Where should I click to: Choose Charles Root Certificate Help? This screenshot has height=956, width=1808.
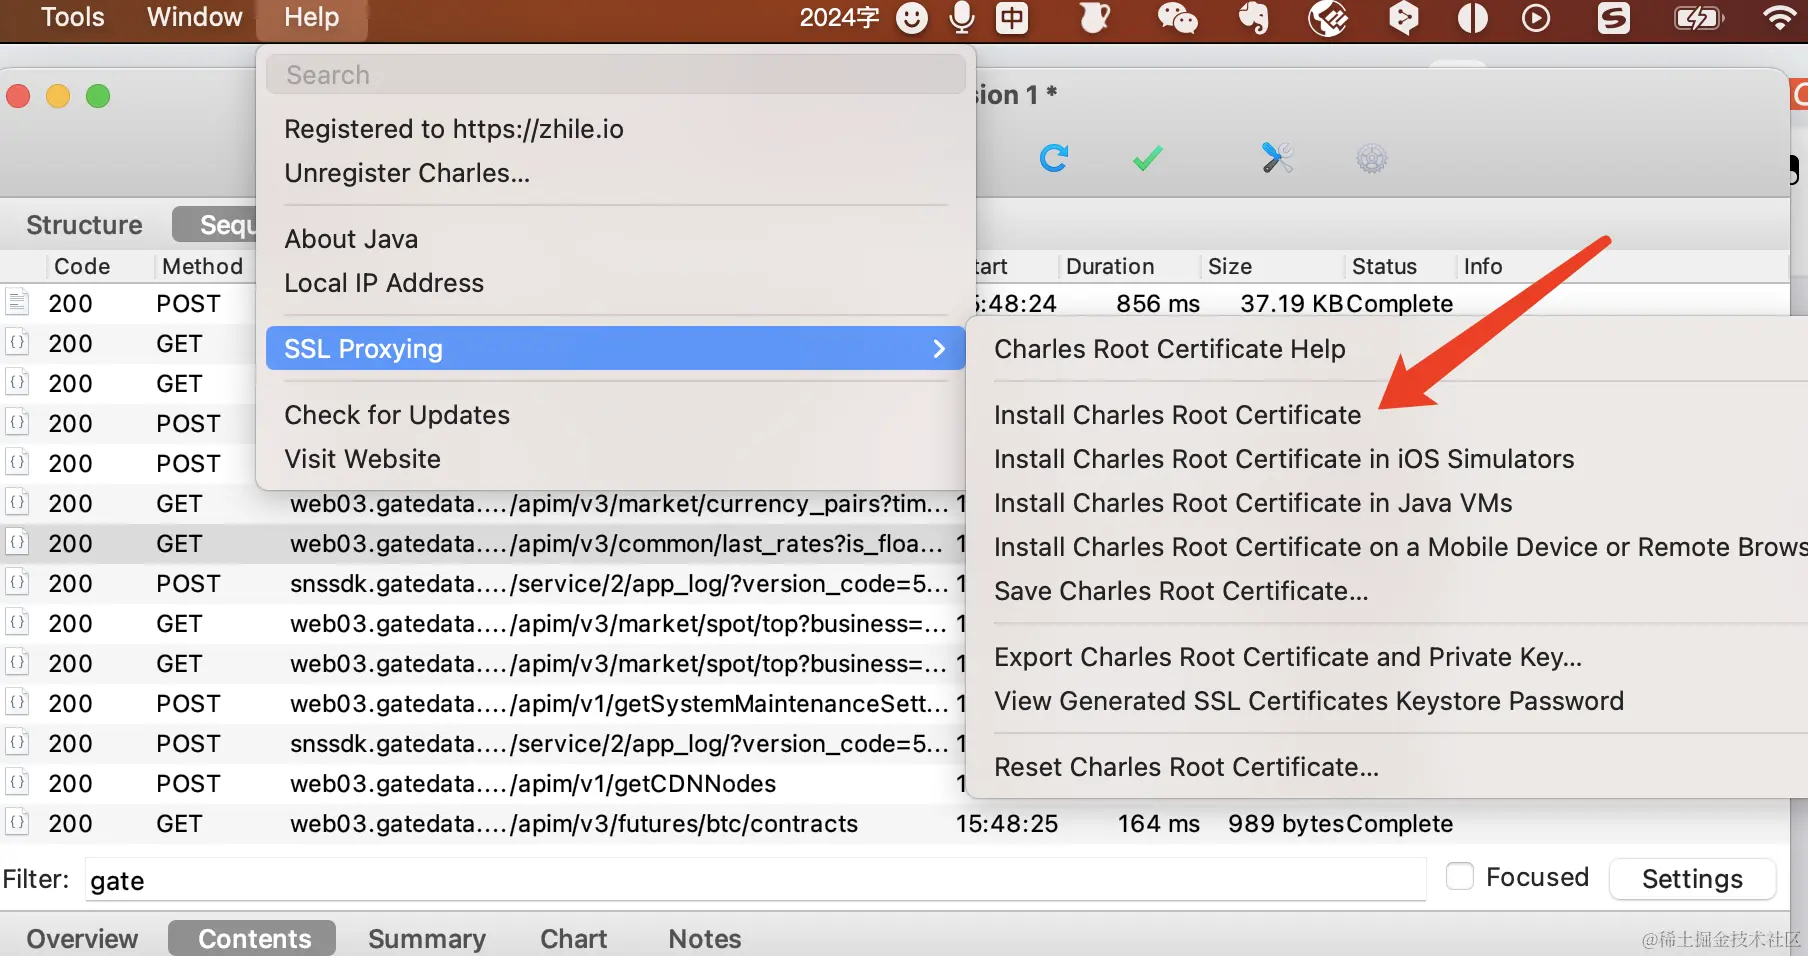point(1169,349)
